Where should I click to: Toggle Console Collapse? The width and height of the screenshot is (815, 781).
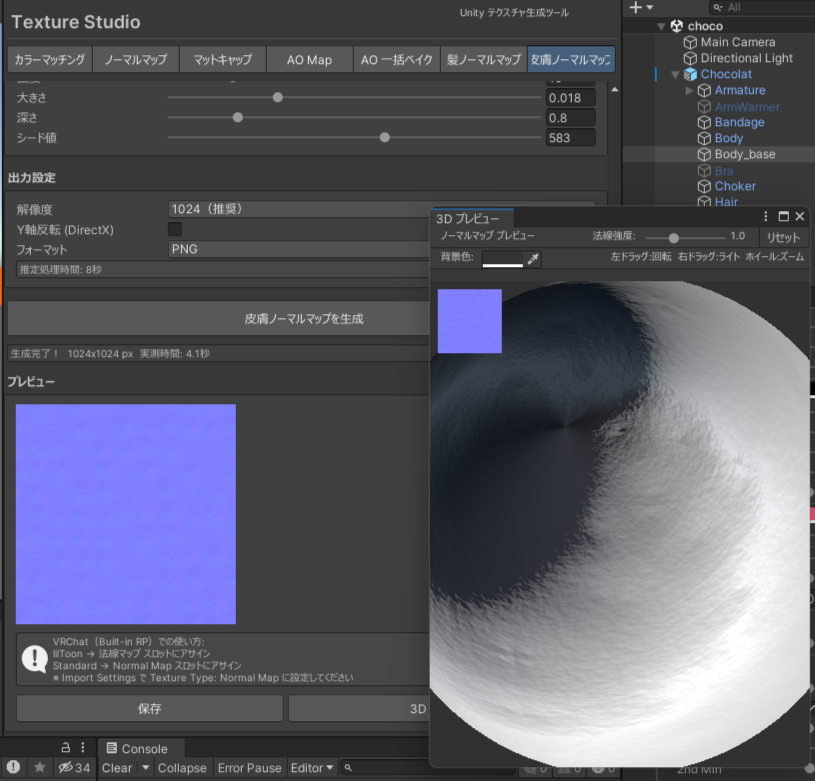pyautogui.click(x=182, y=767)
